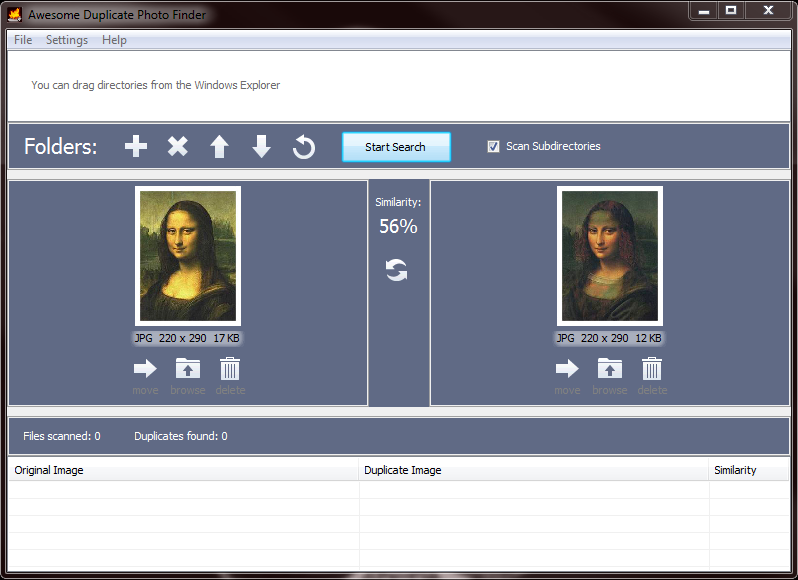Screen dimensions: 798x580
Task: Click the trash delete icon under right image
Action: (x=652, y=368)
